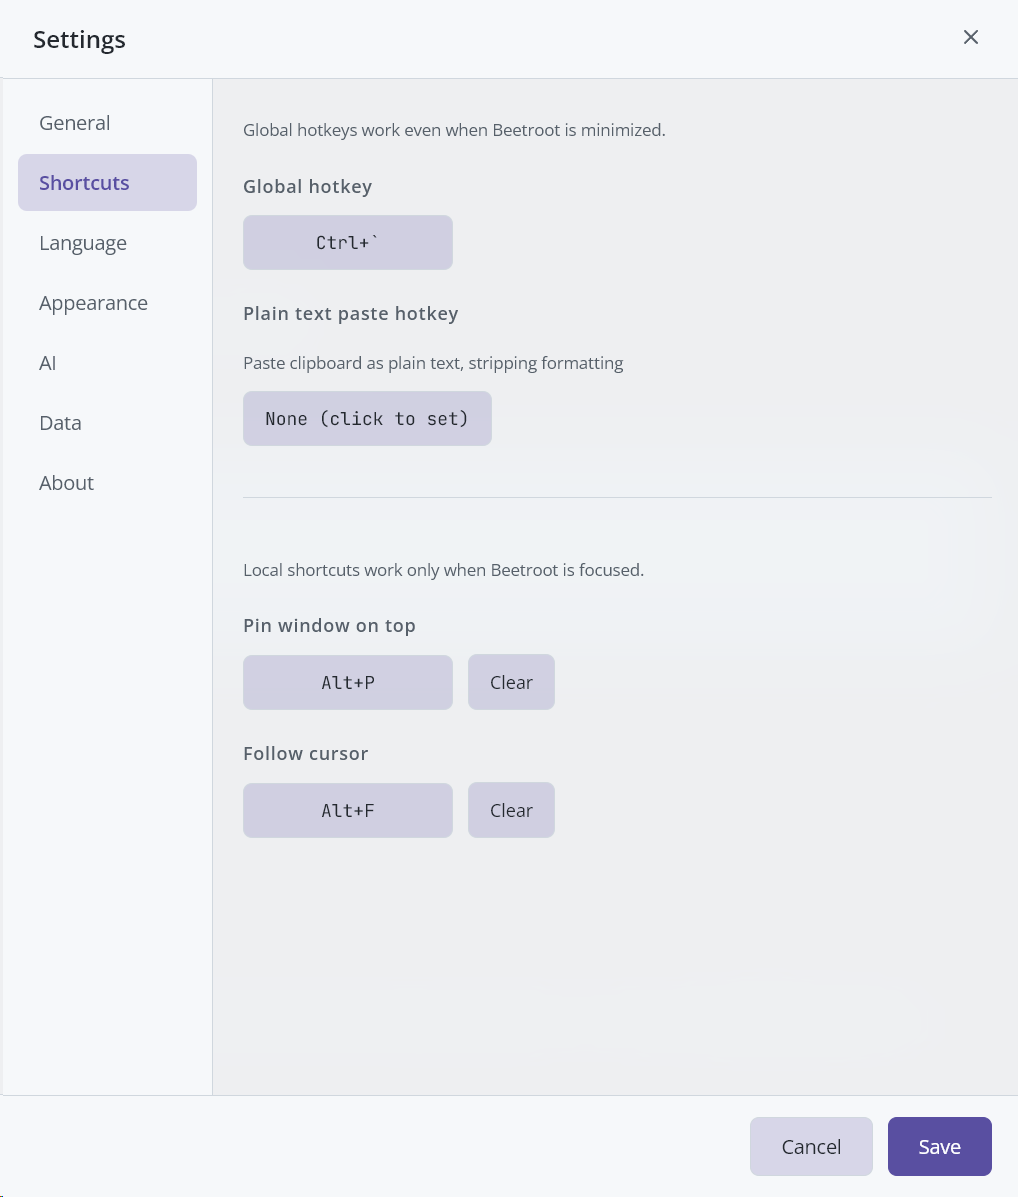1018x1197 pixels.
Task: Go to the Appearance settings tab
Action: pos(93,303)
